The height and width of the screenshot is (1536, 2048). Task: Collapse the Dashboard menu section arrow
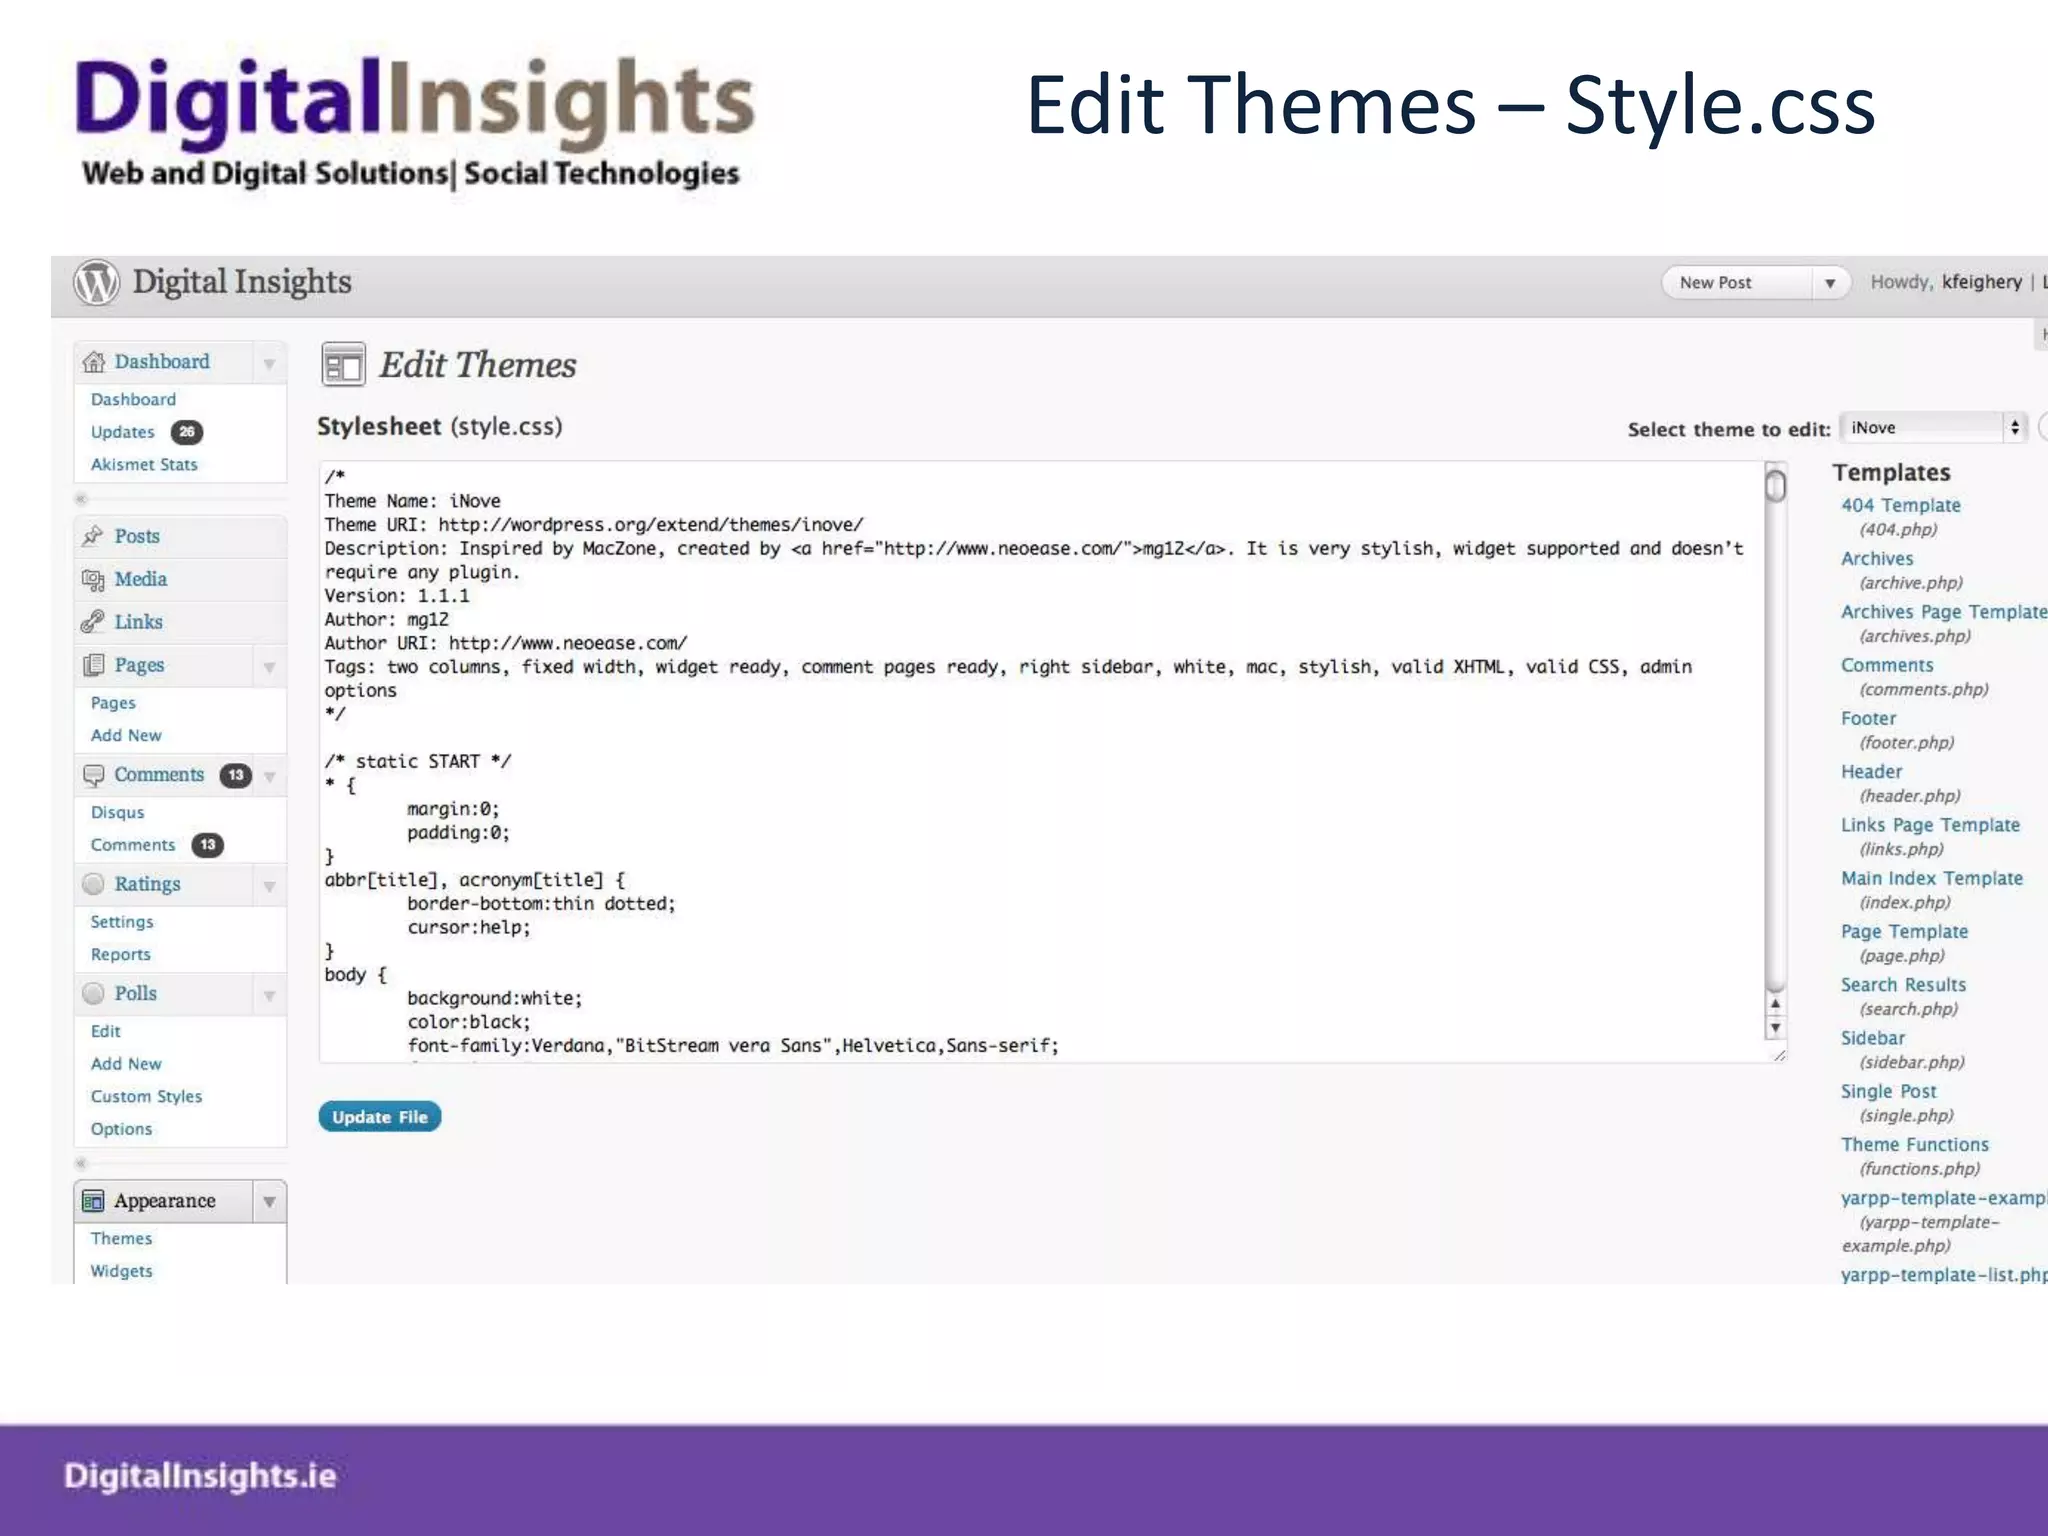269,364
